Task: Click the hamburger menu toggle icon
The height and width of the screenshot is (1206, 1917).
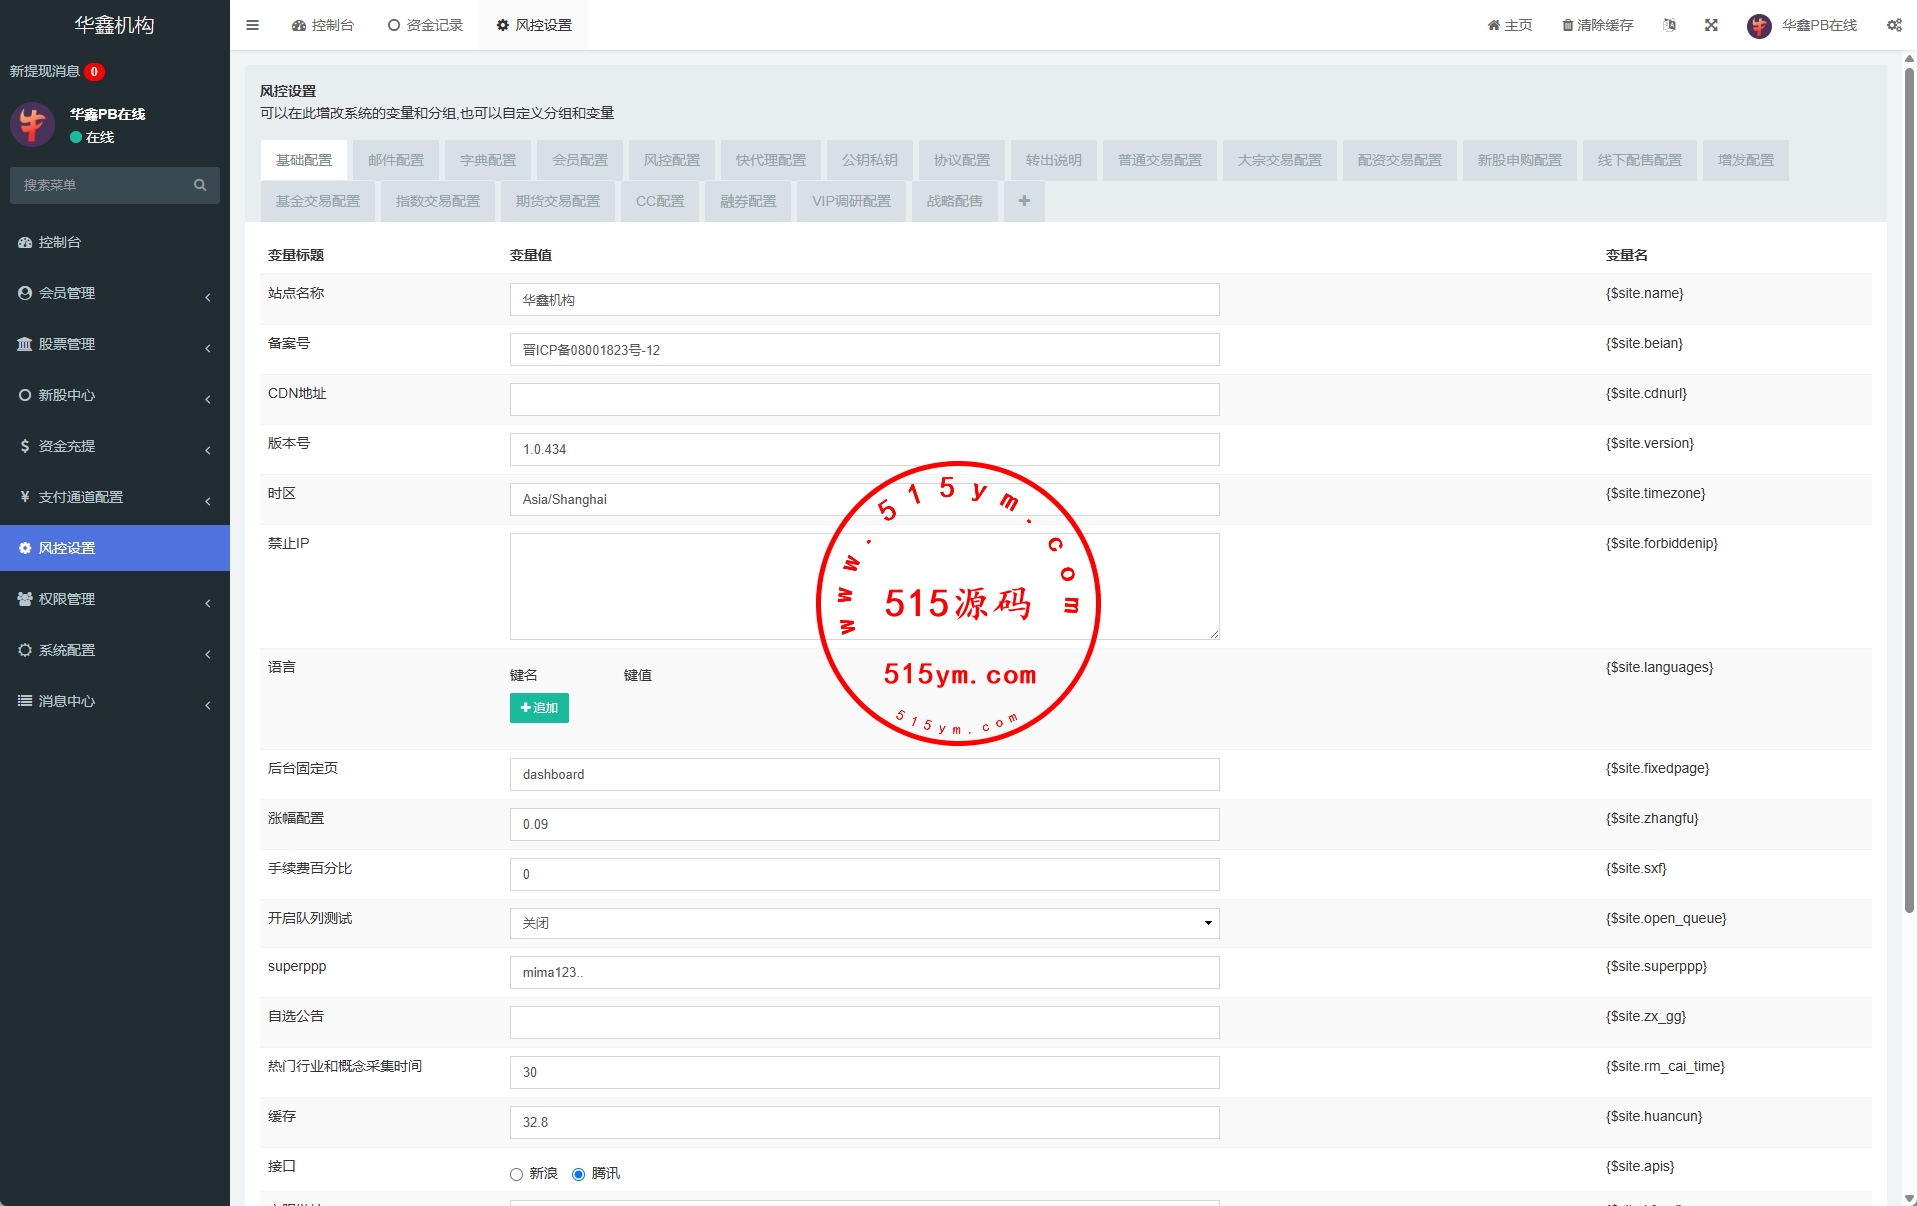Action: [x=252, y=25]
